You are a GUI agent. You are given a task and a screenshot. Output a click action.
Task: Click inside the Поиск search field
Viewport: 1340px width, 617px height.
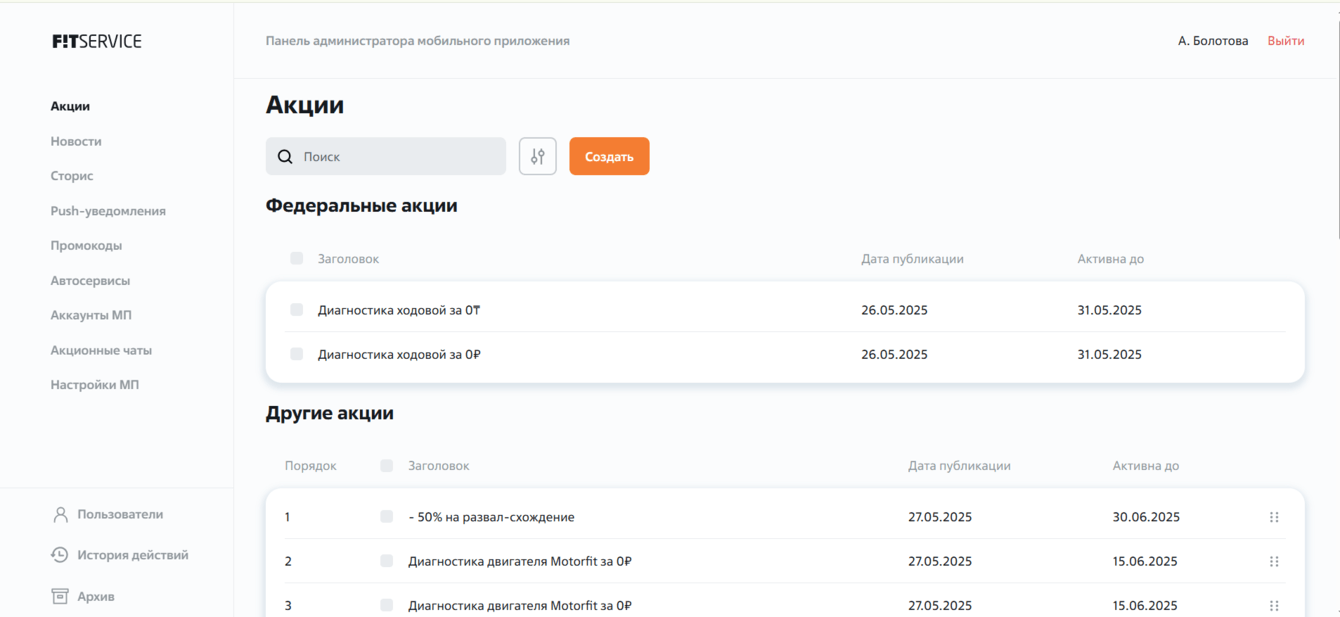[400, 156]
